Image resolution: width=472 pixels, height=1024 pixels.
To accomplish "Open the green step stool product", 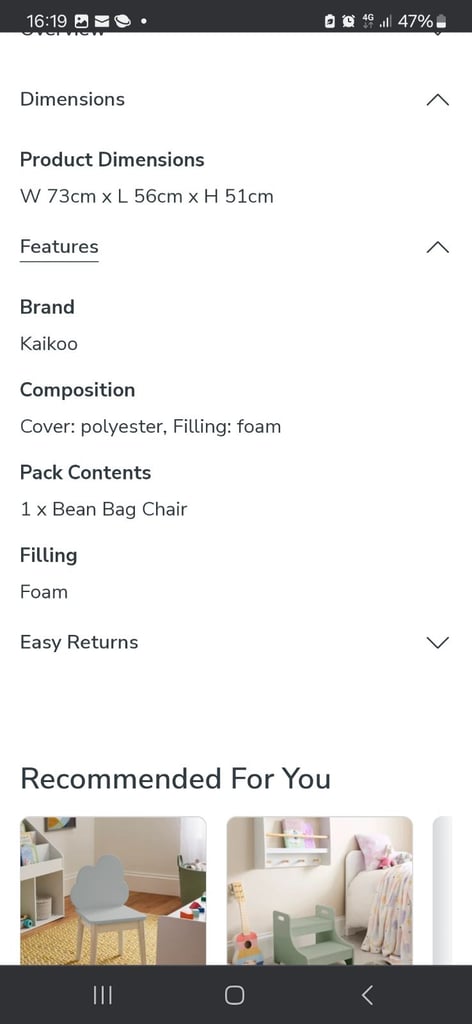I will pyautogui.click(x=320, y=891).
